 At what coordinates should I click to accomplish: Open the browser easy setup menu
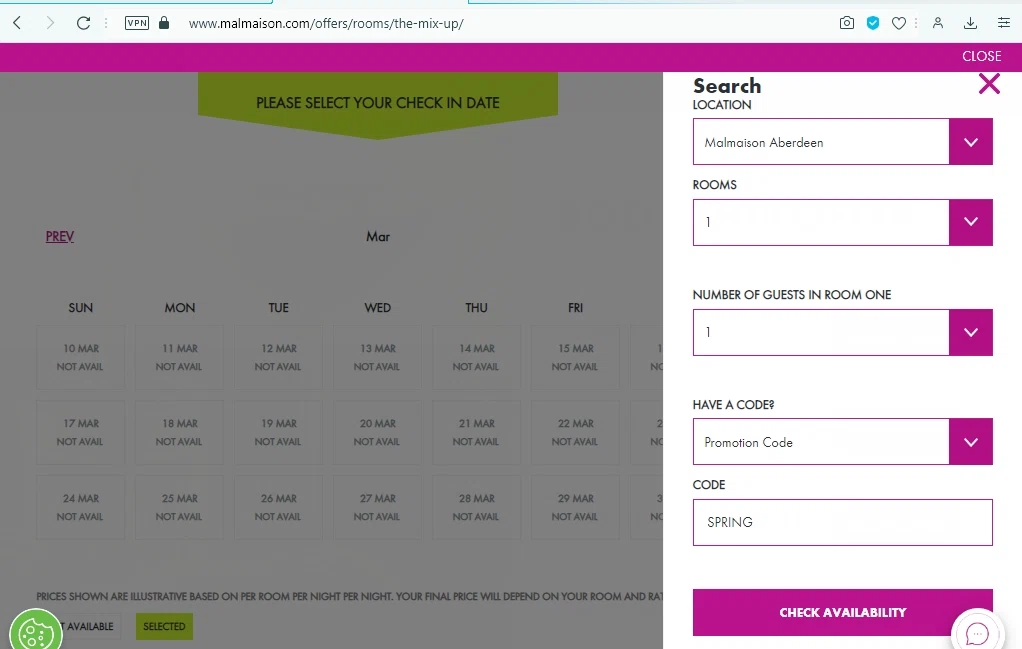(x=1004, y=23)
